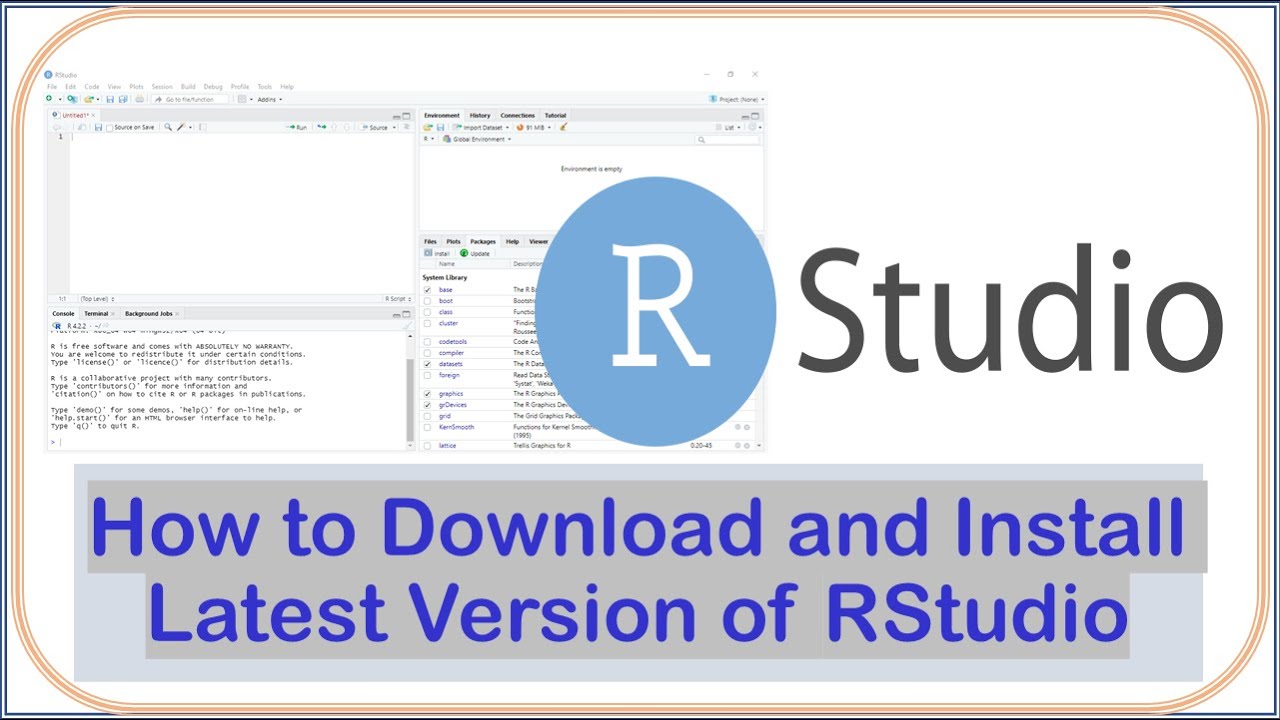Click the compile report notebook icon

click(x=203, y=127)
